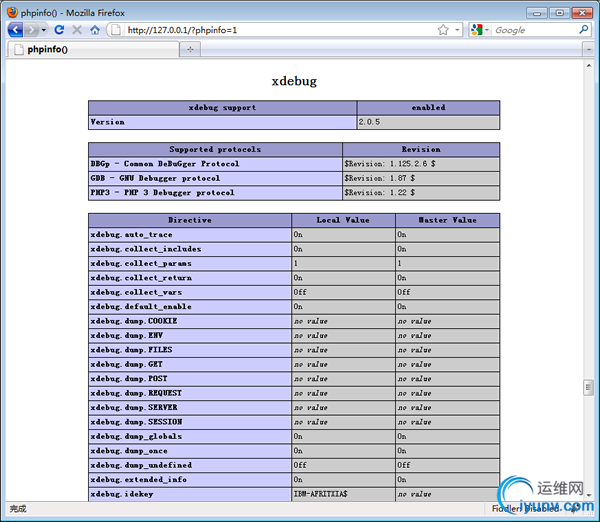600x522 pixels.
Task: Click the Version value 2.0.5
Action: [x=428, y=122]
